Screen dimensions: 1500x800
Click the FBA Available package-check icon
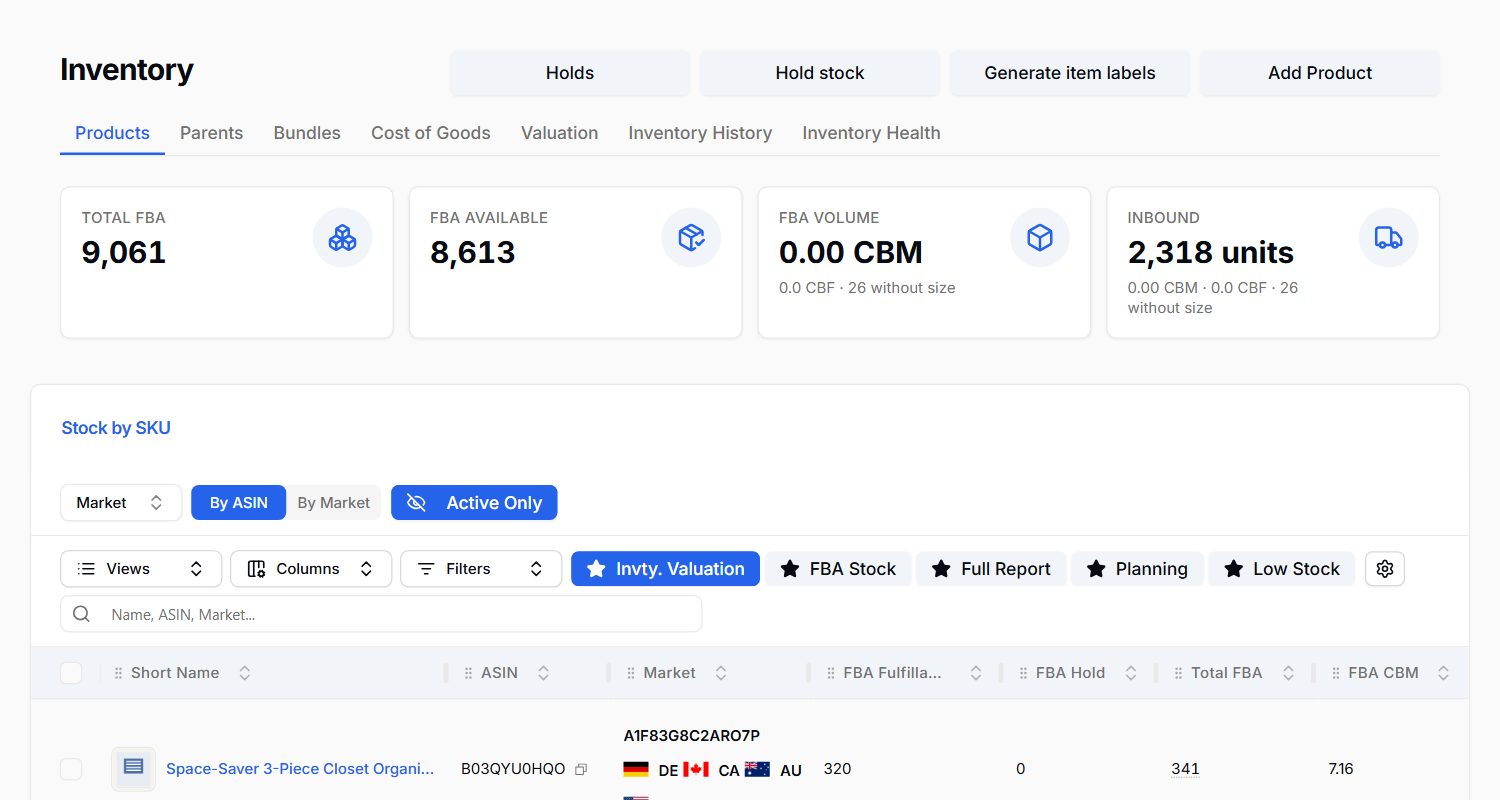pos(691,238)
